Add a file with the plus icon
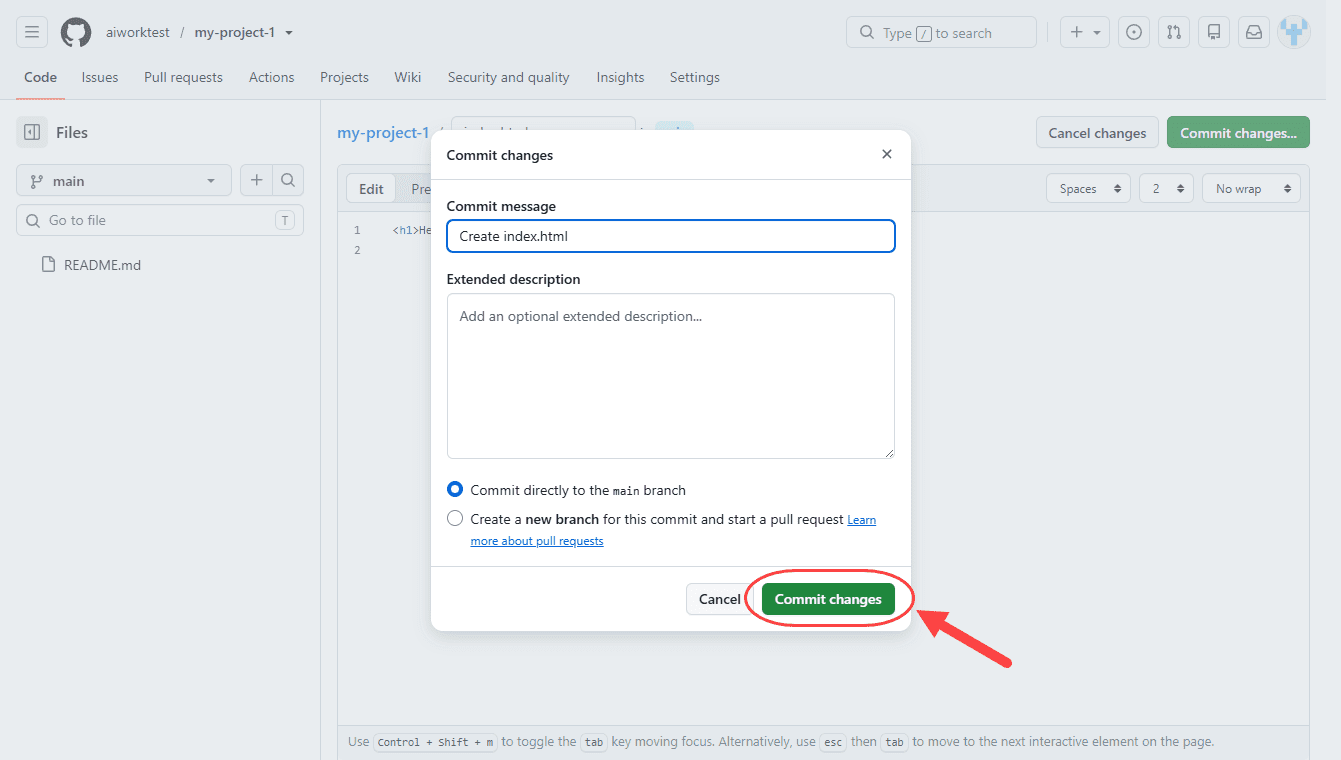 click(x=256, y=180)
